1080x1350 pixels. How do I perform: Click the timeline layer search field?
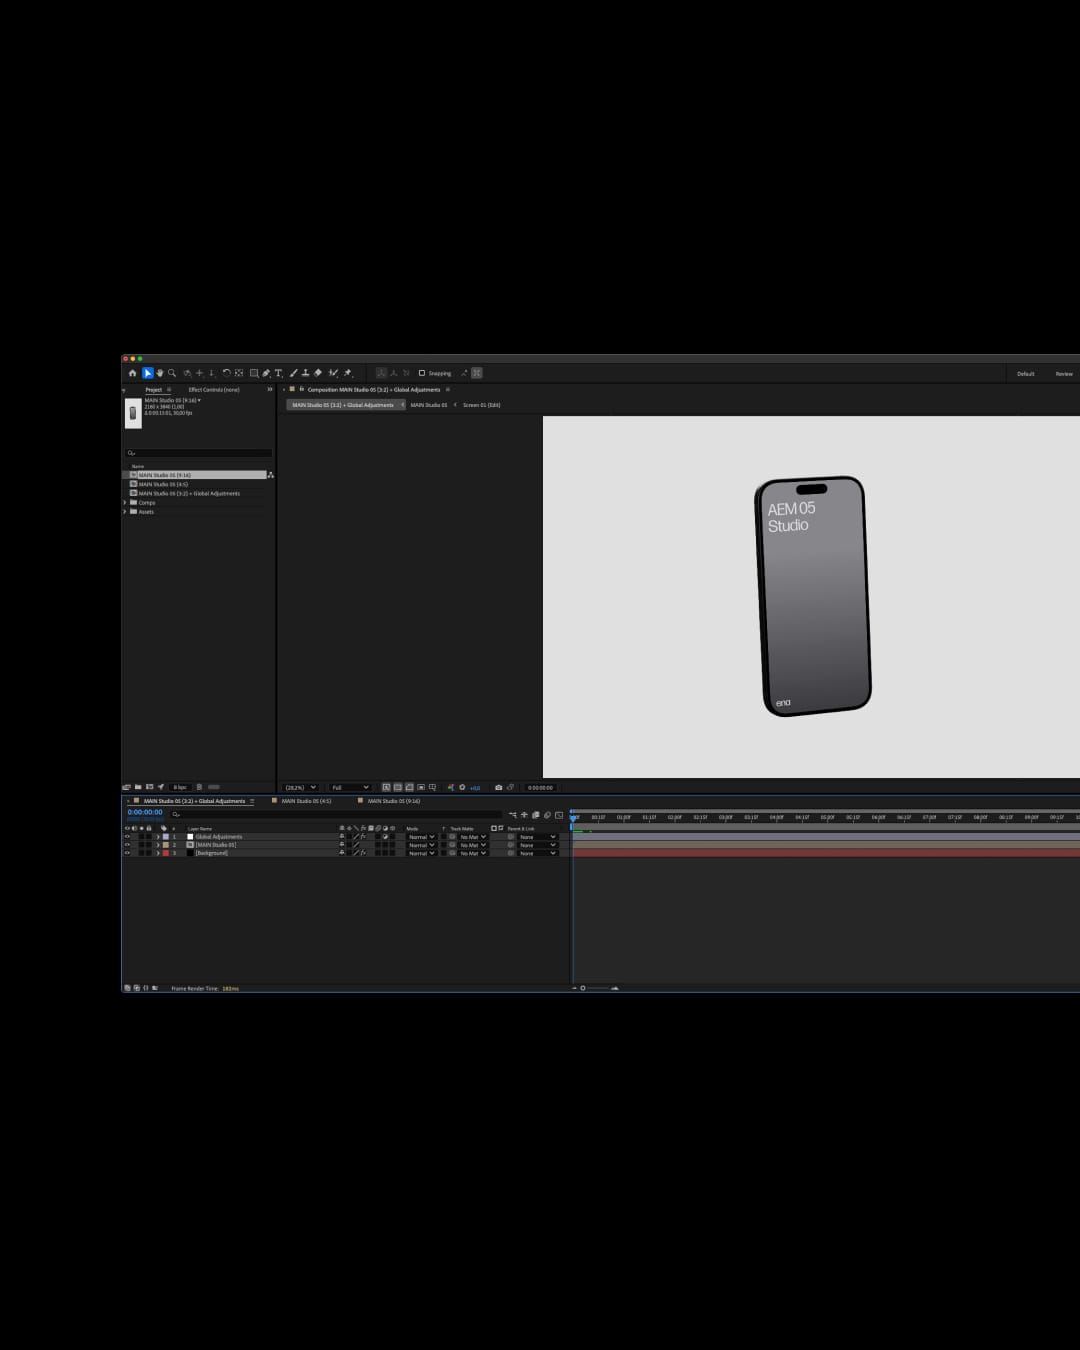tap(335, 814)
